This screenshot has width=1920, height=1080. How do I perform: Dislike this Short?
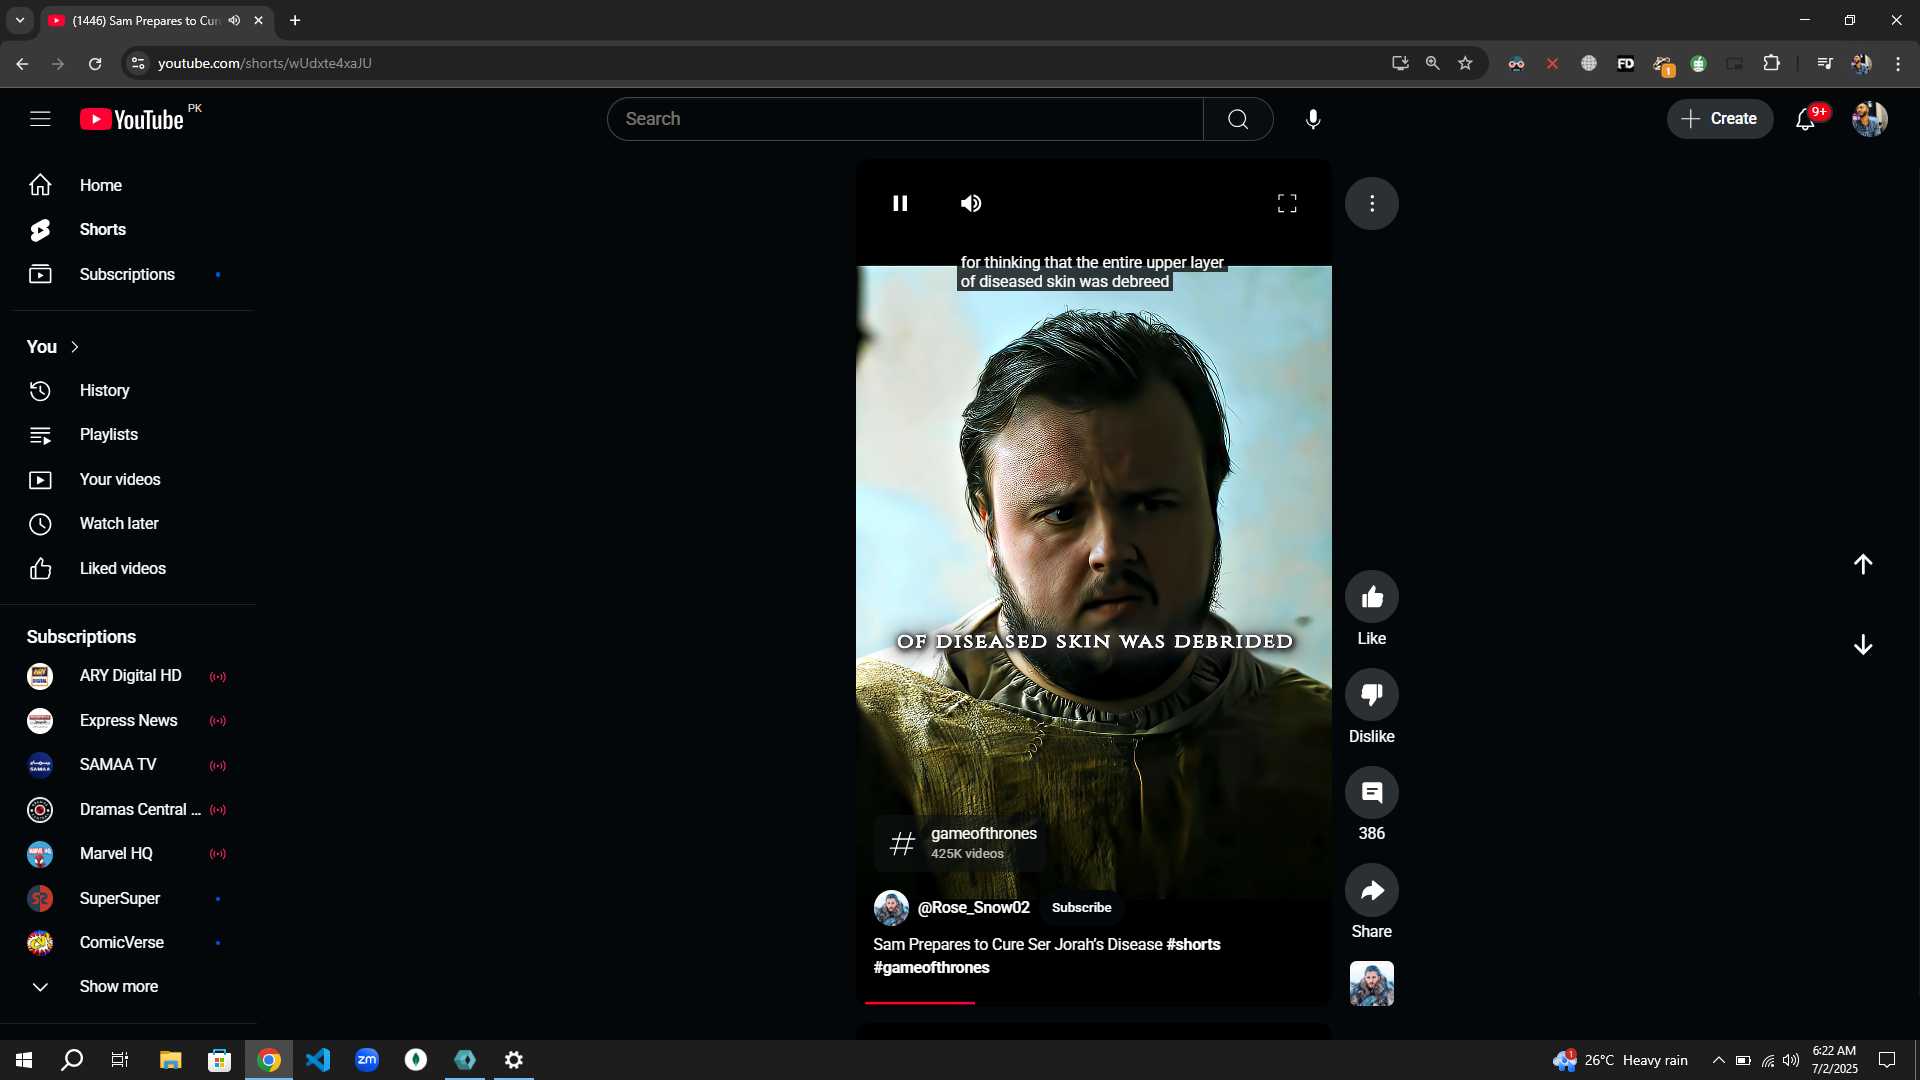(1372, 694)
